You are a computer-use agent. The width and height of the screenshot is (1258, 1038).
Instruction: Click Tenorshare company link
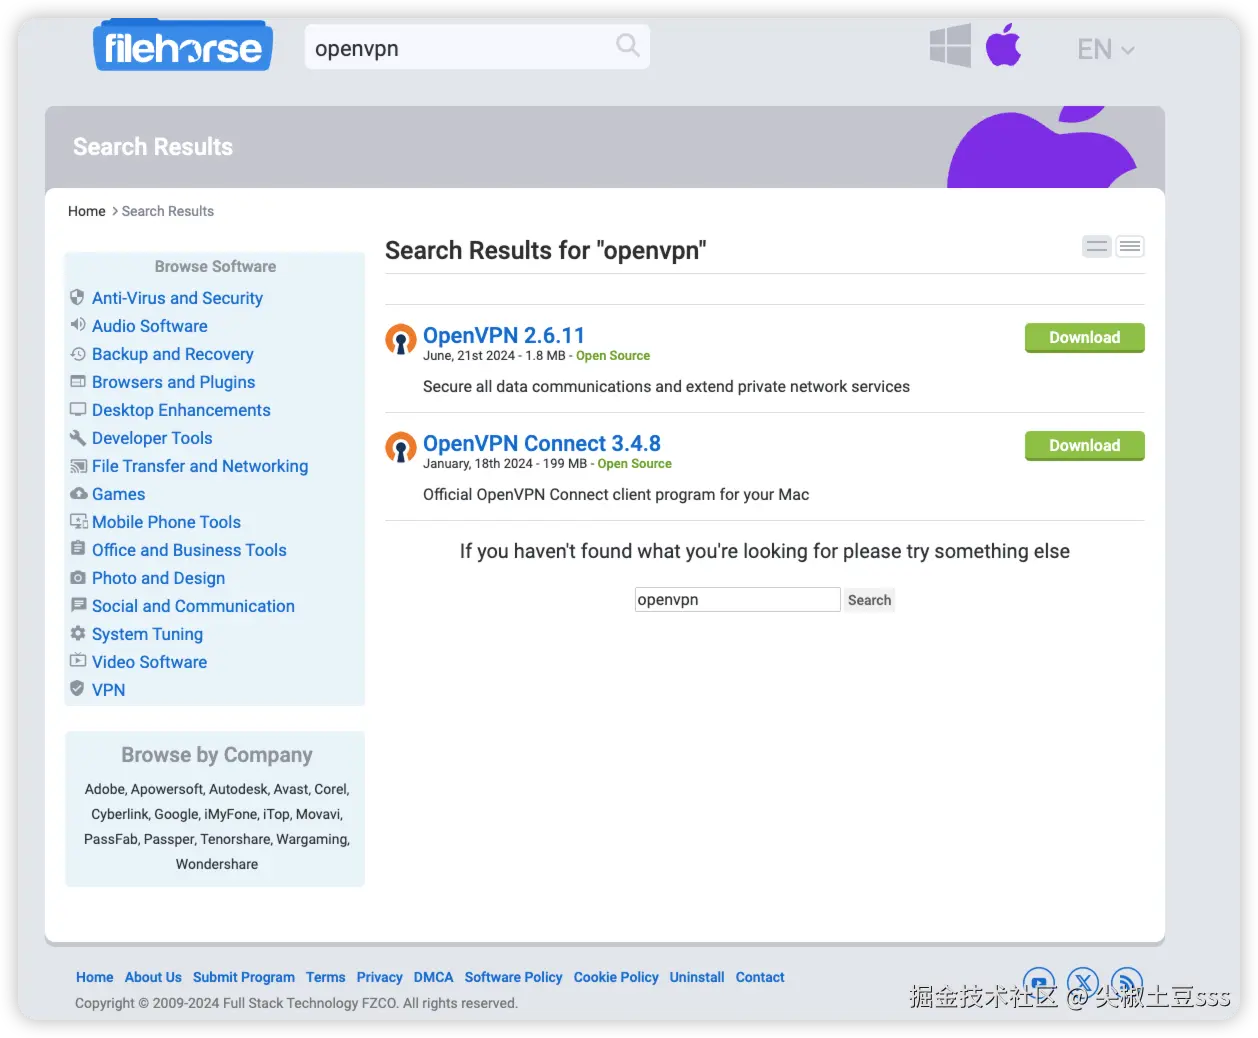coord(235,839)
